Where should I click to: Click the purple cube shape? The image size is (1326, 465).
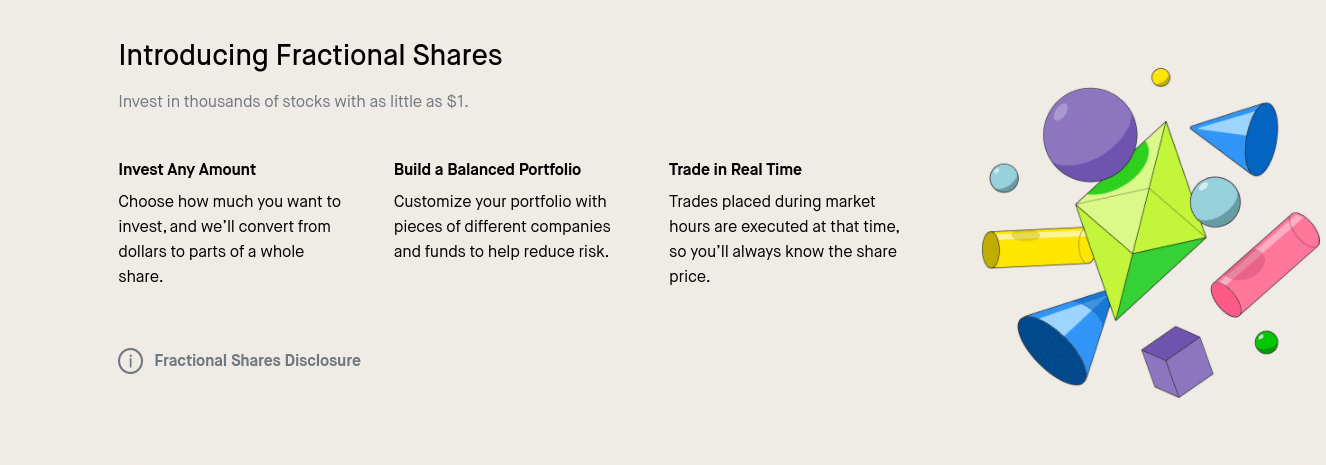[x=1177, y=362]
